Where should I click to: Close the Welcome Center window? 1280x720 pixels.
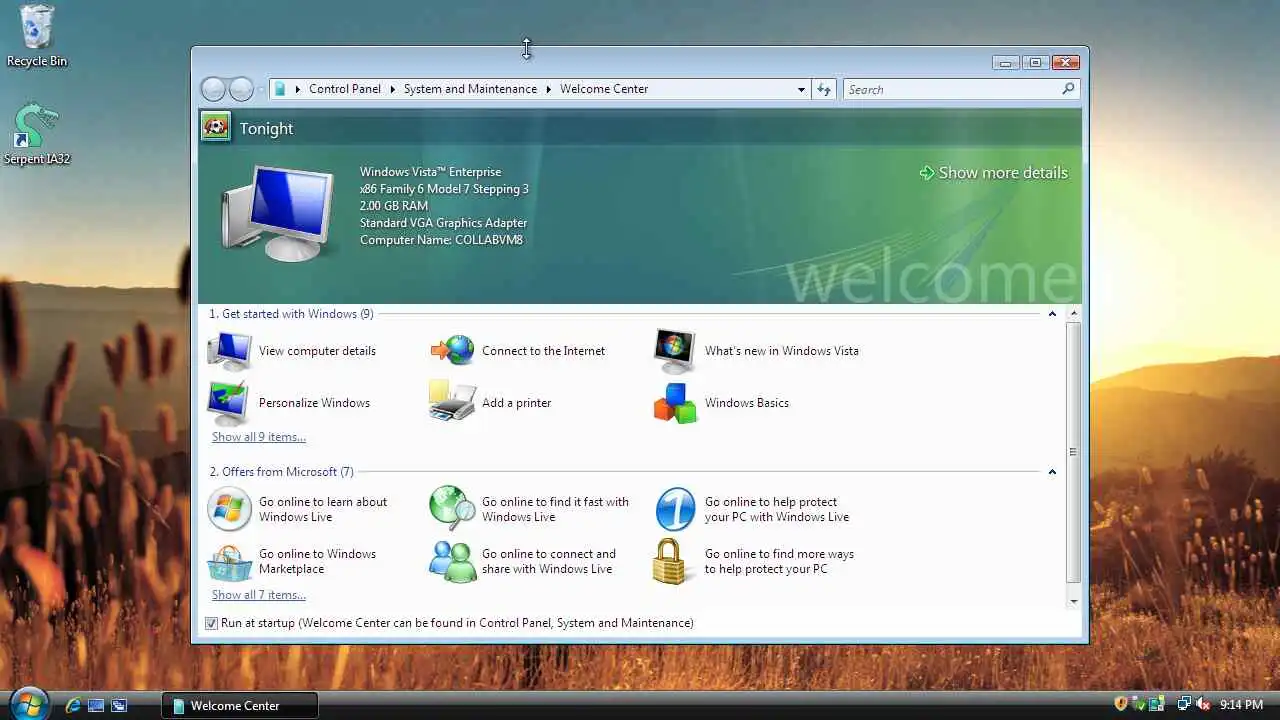pos(1066,62)
